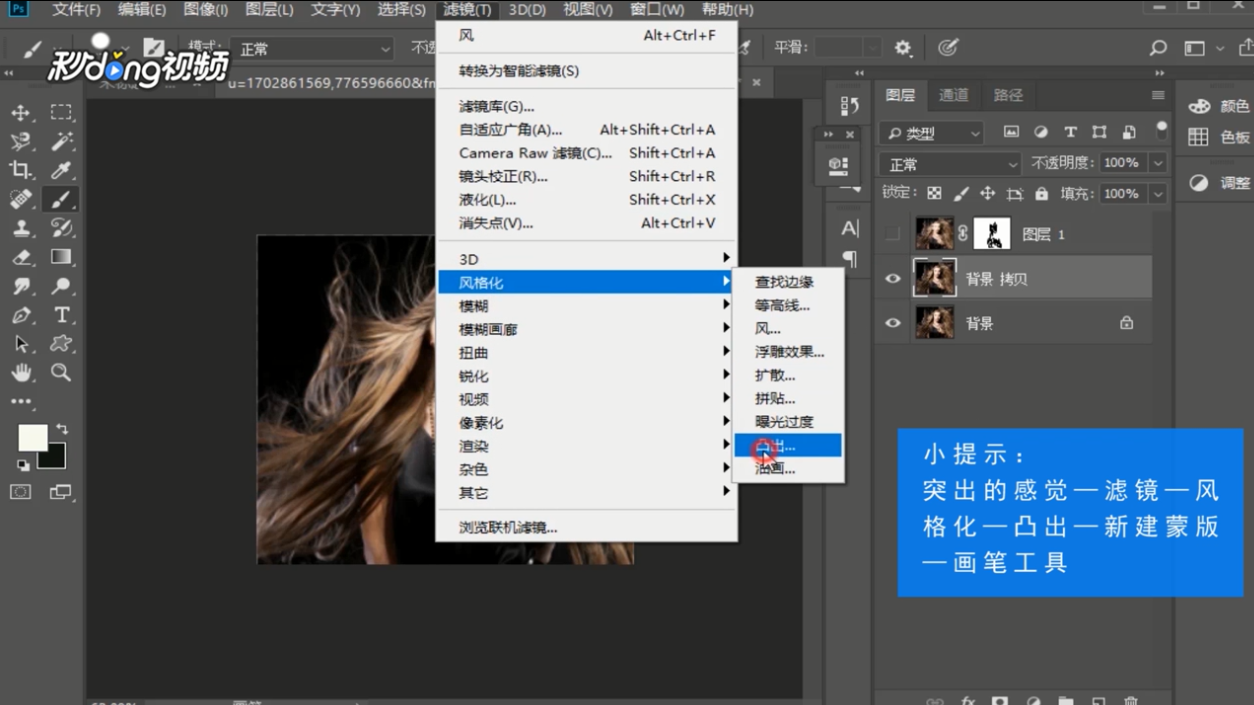The height and width of the screenshot is (705, 1254).
Task: Click the search magnifier in options bar
Action: pos(1158,48)
